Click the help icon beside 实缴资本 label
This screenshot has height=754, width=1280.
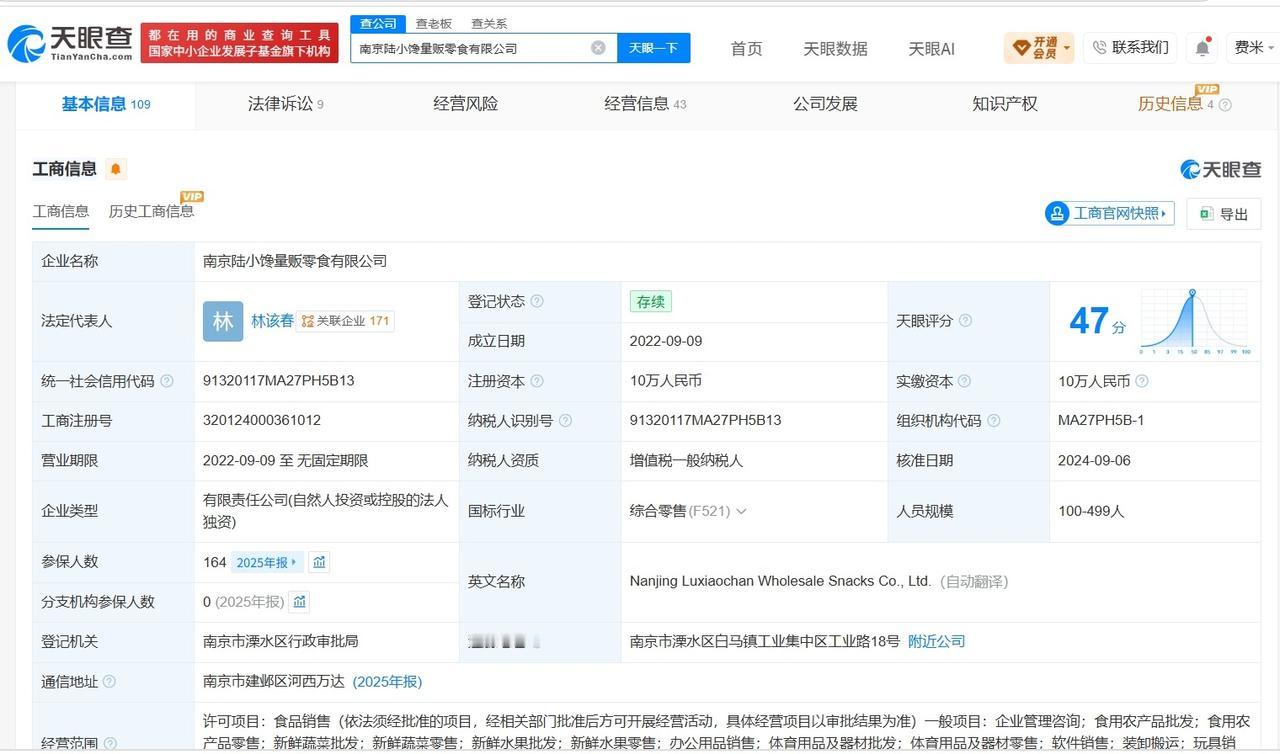(x=964, y=381)
